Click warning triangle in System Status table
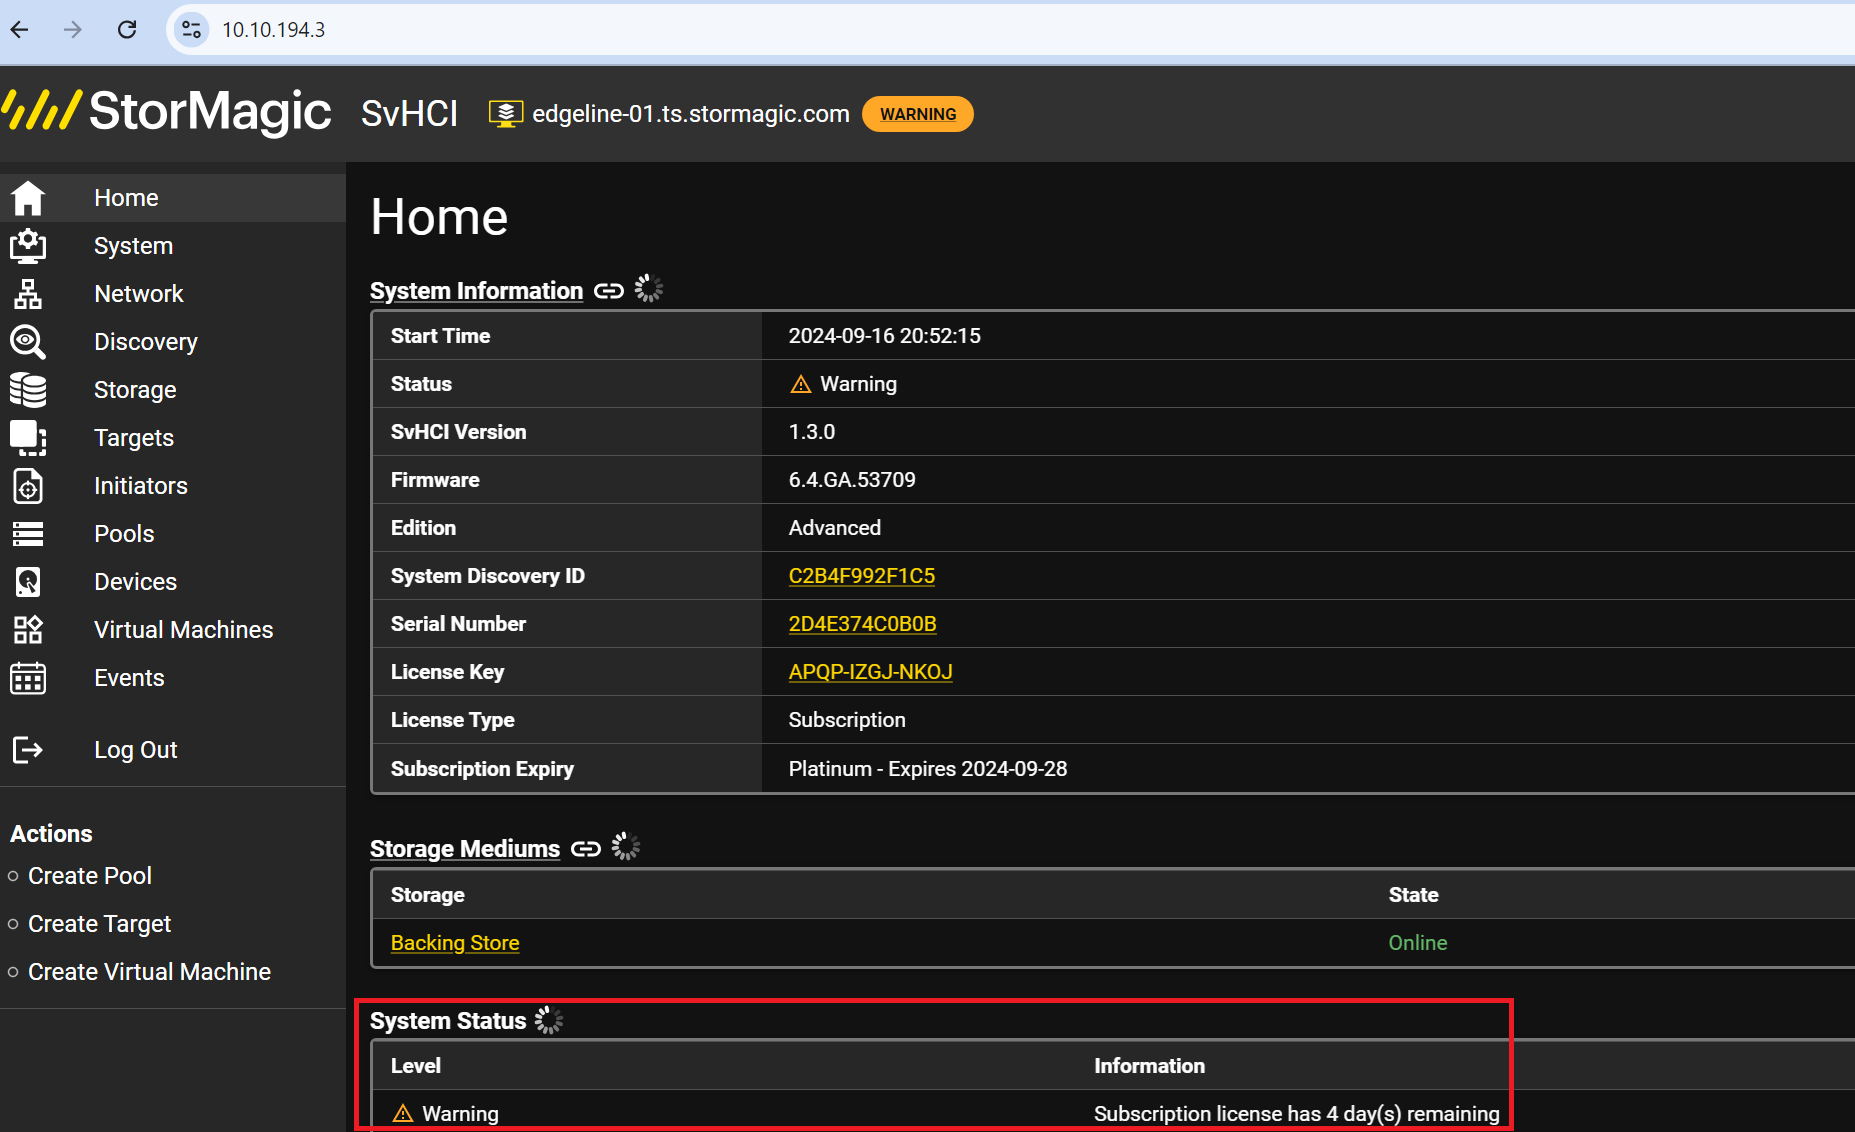The height and width of the screenshot is (1132, 1855). point(403,1113)
